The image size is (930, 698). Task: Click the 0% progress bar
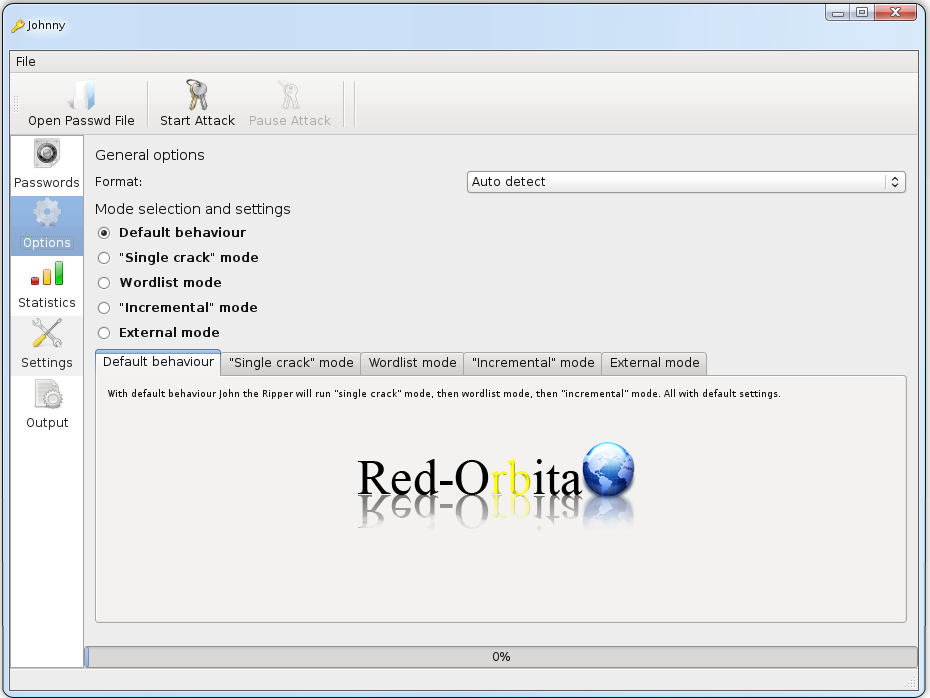coord(501,656)
